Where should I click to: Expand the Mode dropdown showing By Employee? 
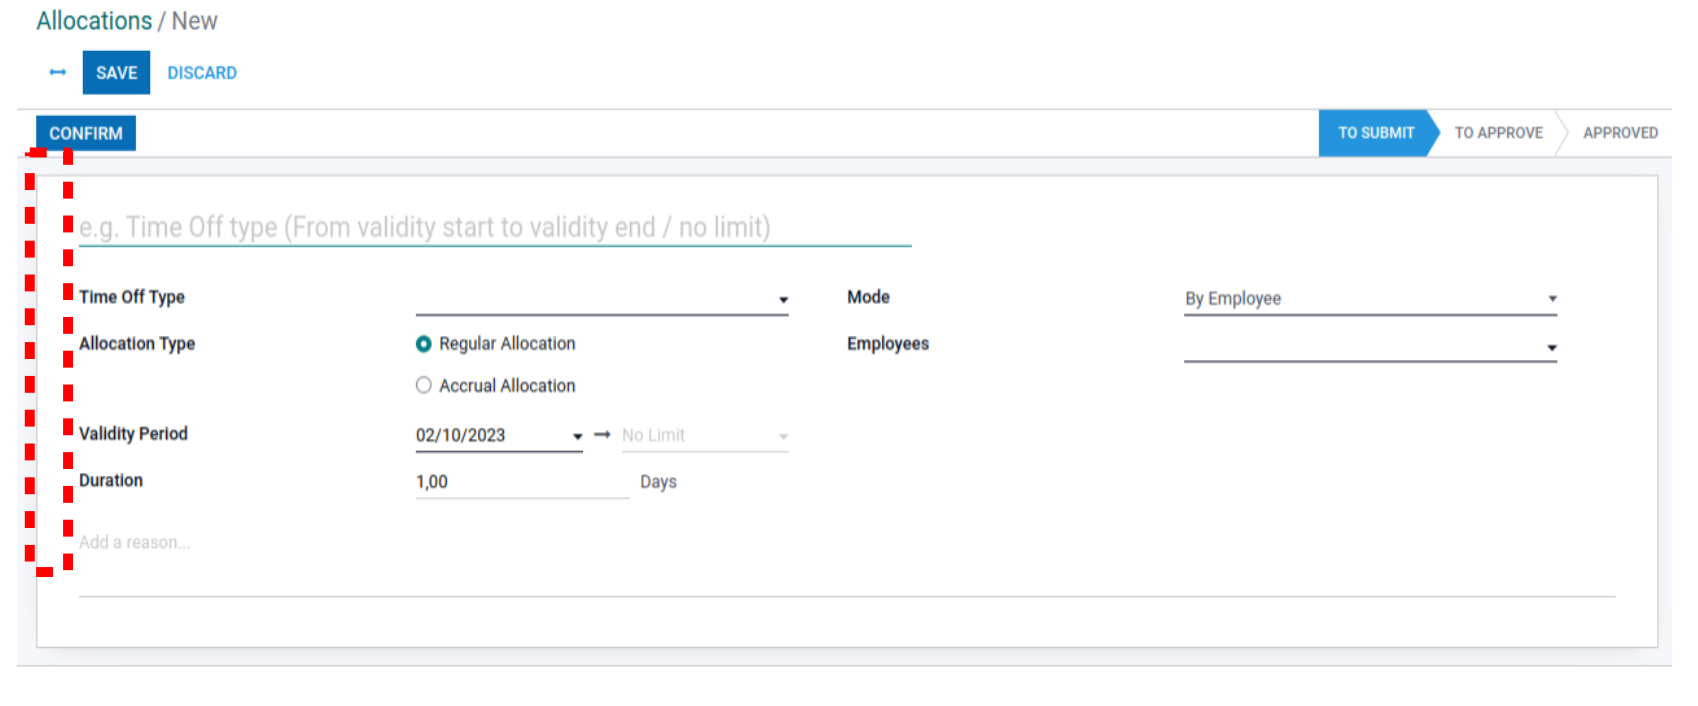tap(1369, 299)
